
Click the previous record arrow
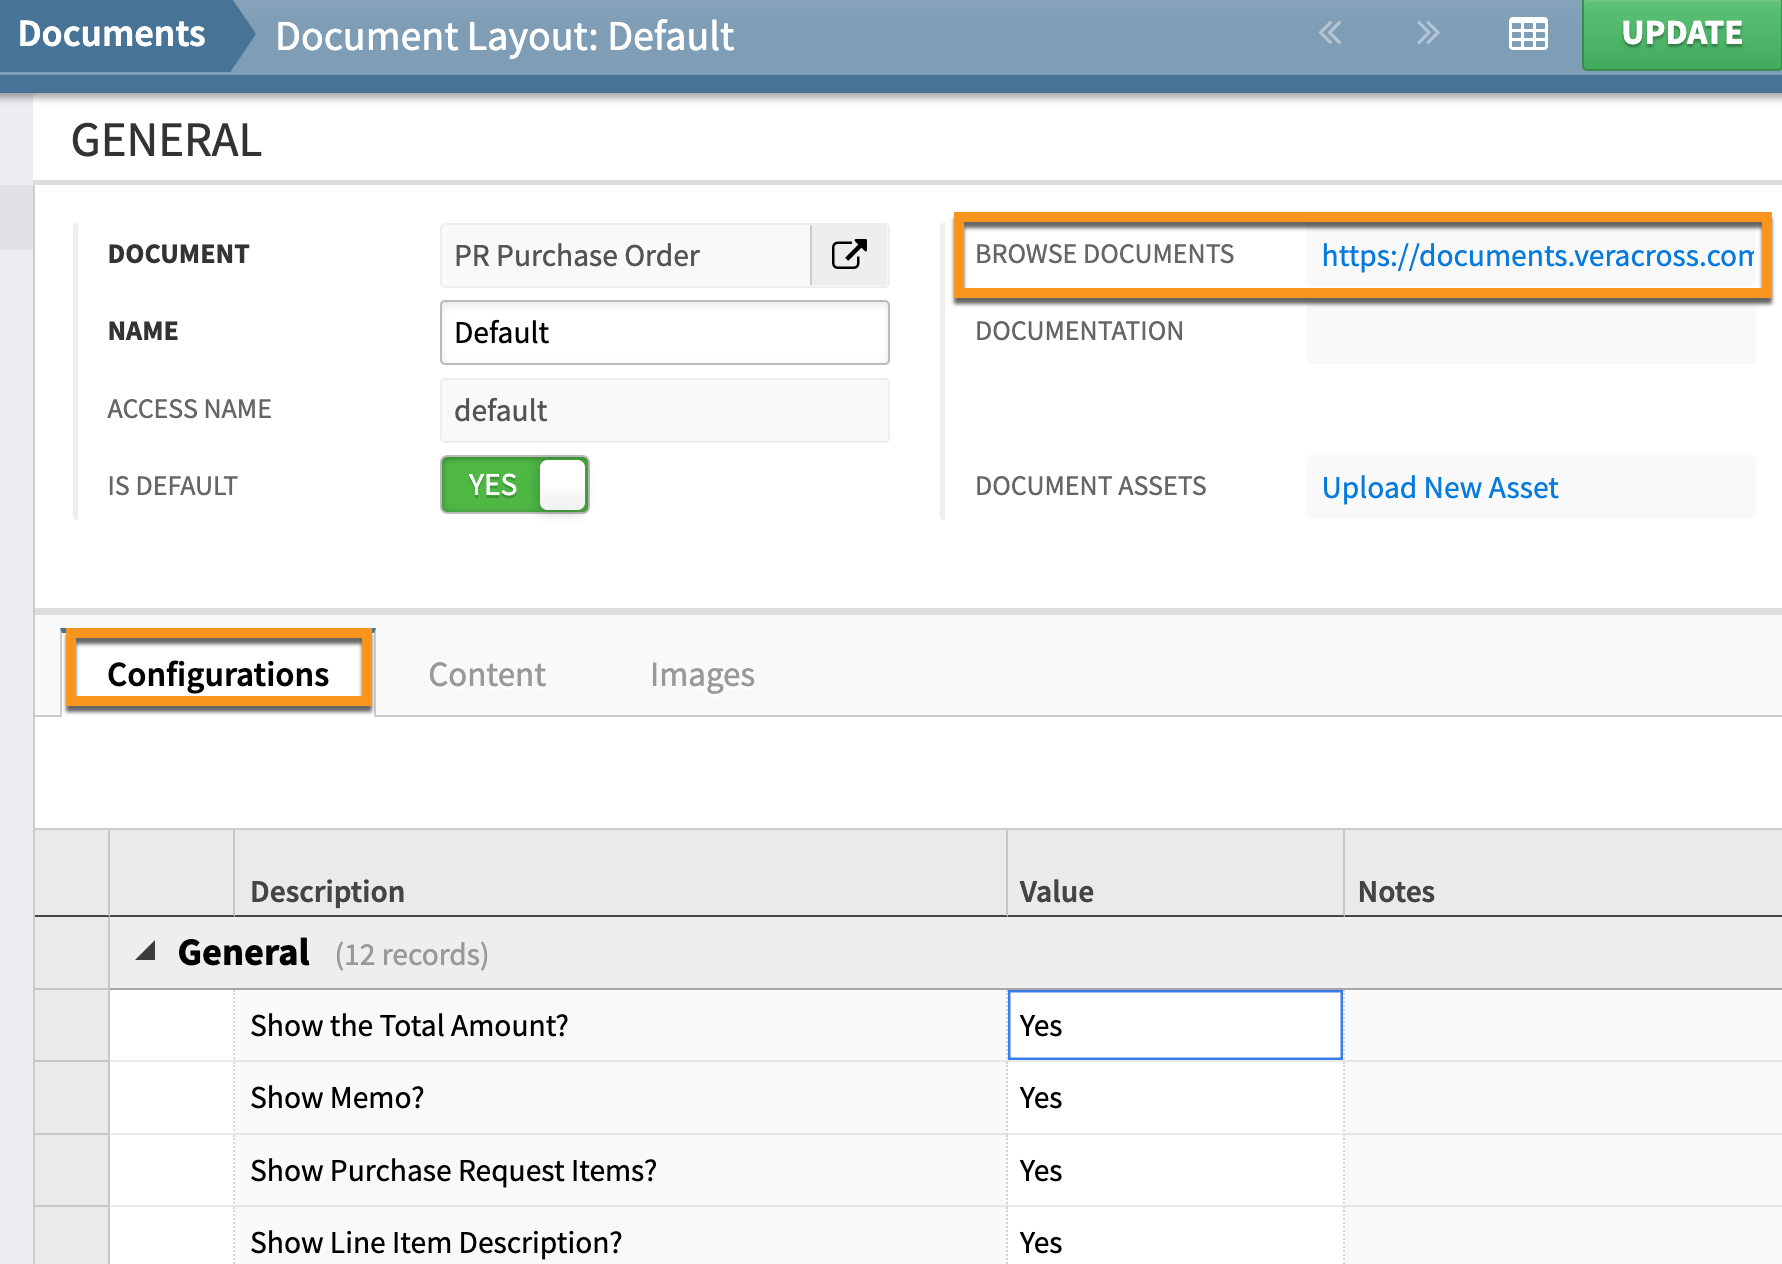pyautogui.click(x=1330, y=33)
